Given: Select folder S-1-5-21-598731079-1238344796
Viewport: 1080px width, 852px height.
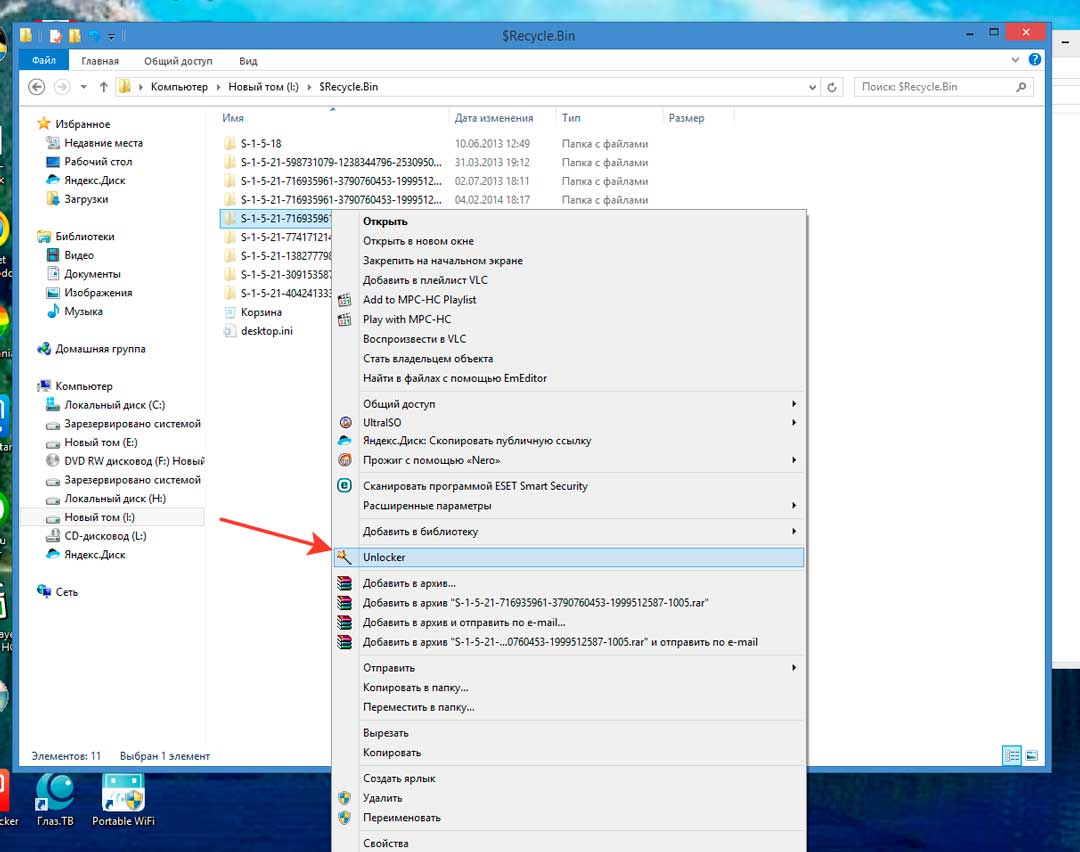Looking at the screenshot, I should 340,162.
